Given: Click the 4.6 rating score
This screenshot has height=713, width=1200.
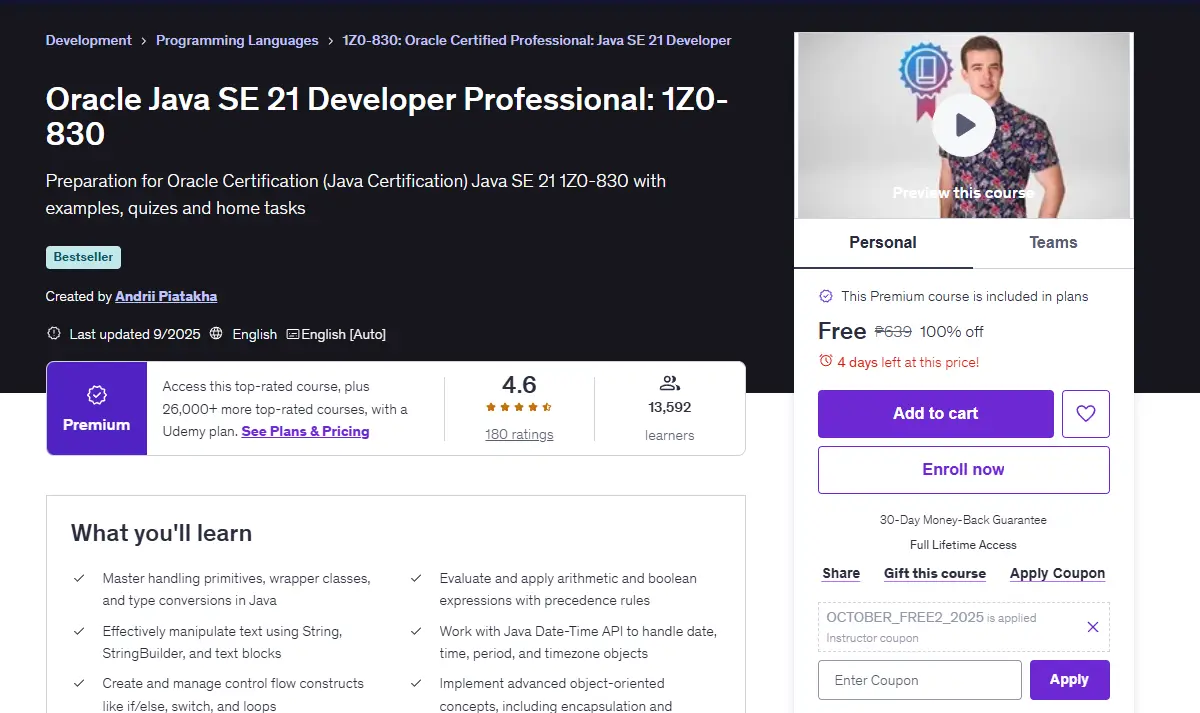Looking at the screenshot, I should pos(519,385).
